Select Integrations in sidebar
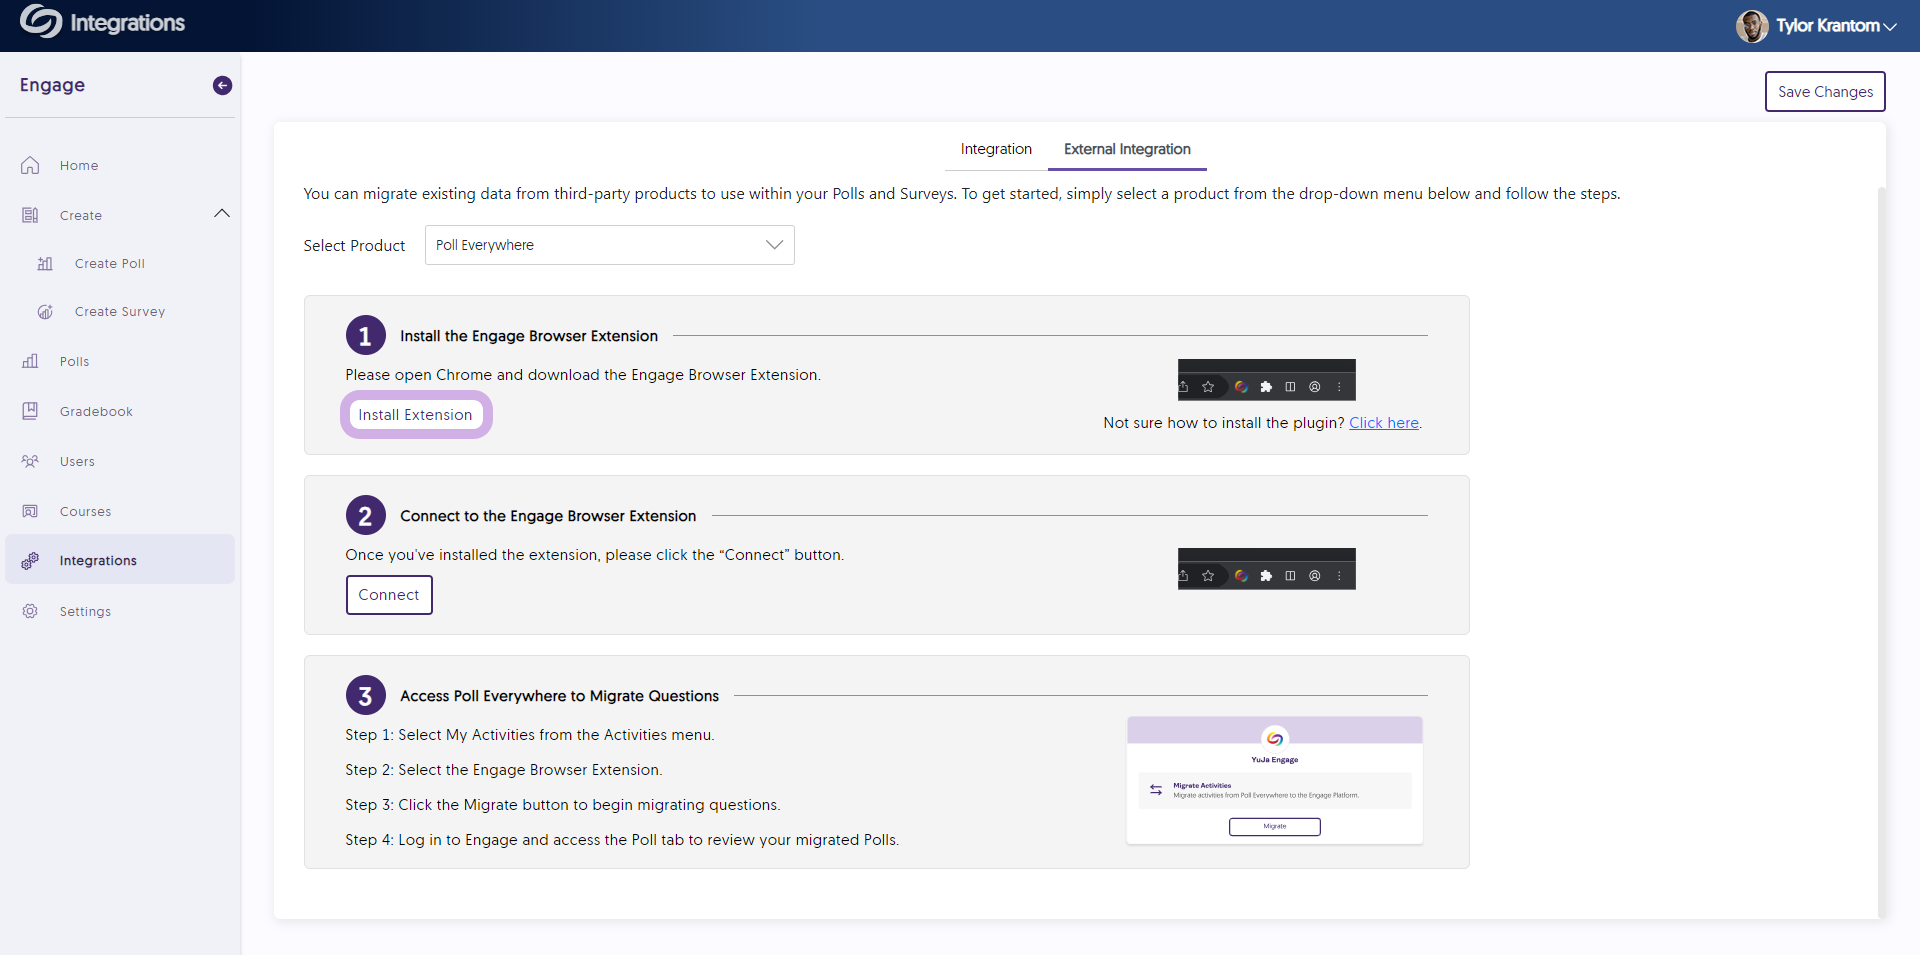 coord(120,560)
